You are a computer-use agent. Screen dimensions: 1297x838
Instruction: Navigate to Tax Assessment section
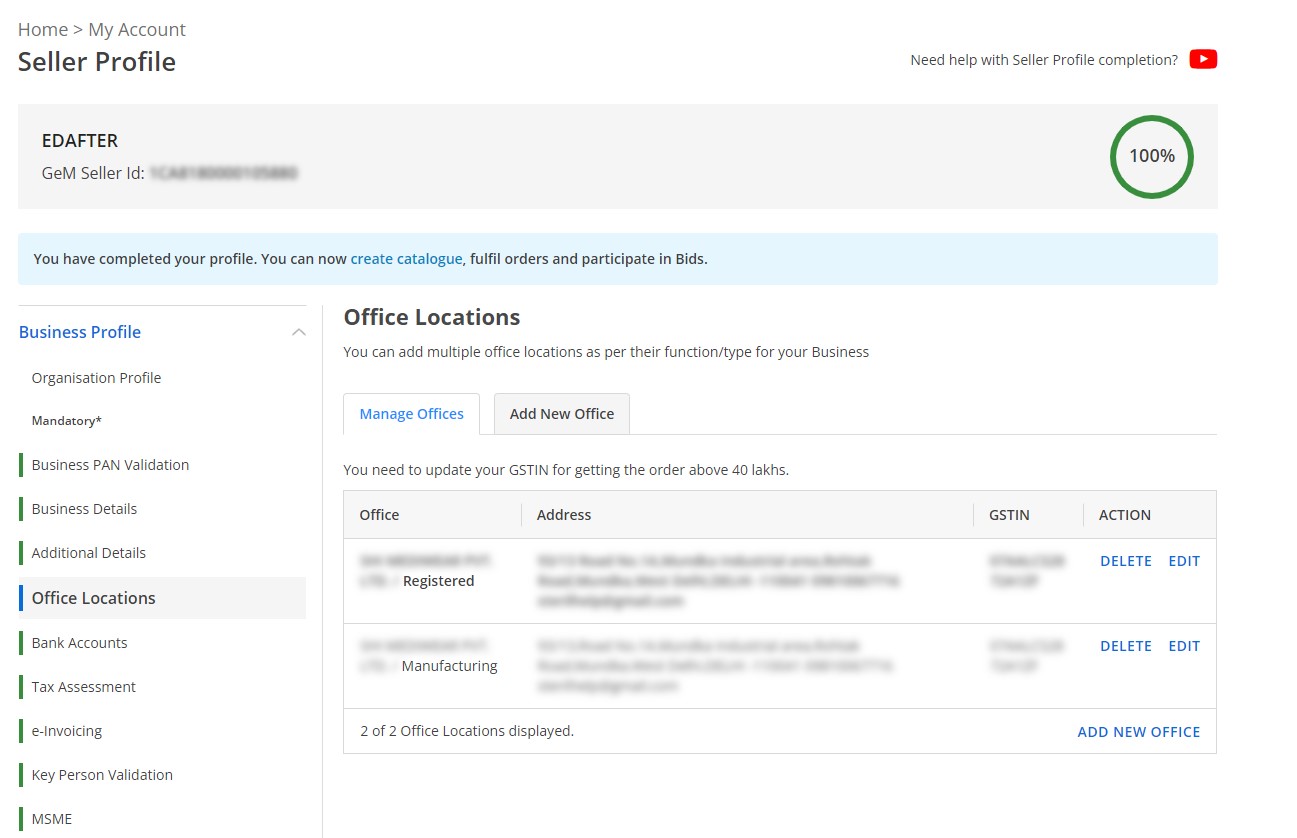83,687
